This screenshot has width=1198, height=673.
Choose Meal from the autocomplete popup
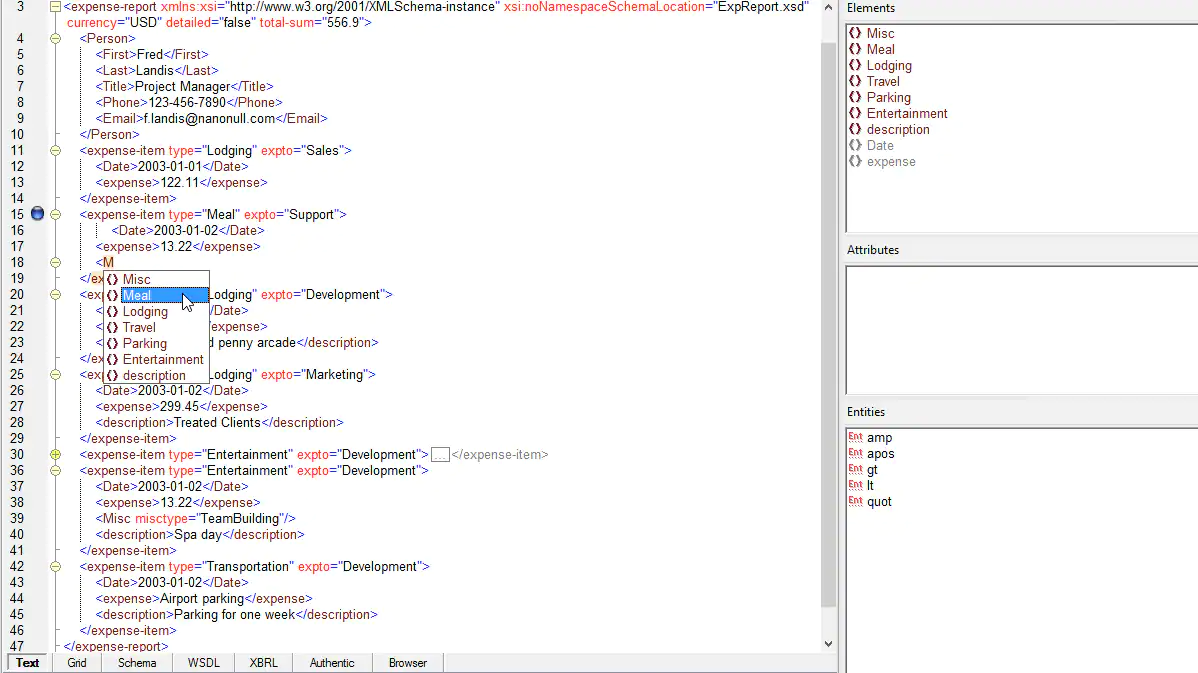(x=140, y=295)
